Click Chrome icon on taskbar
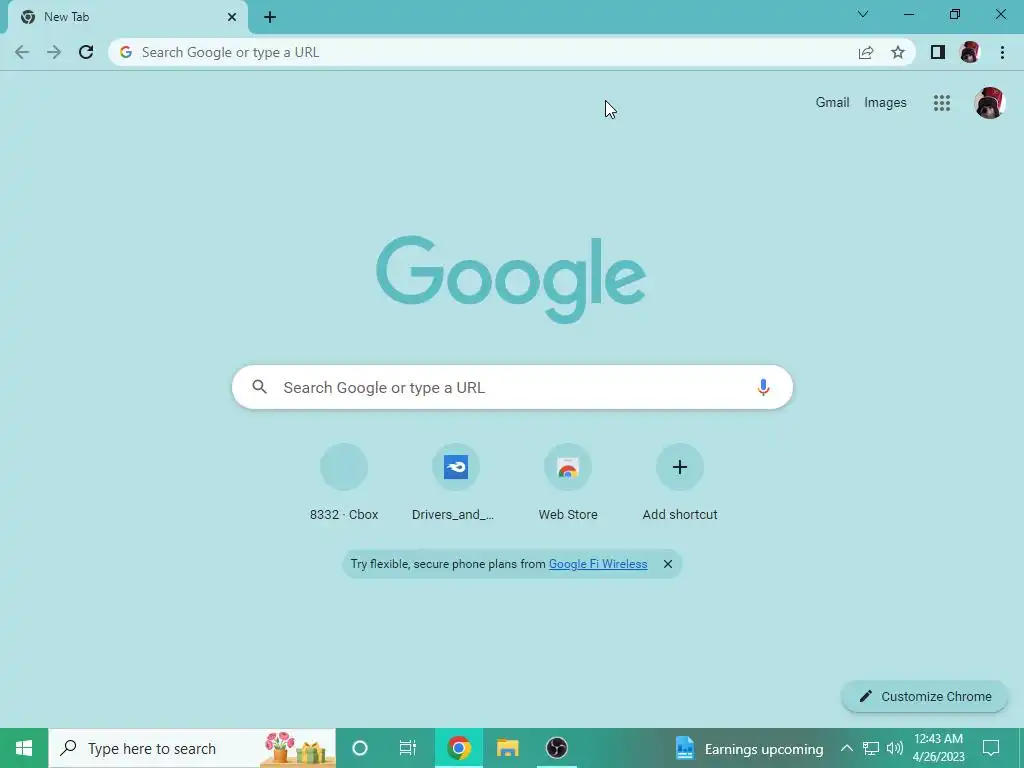 coord(458,748)
